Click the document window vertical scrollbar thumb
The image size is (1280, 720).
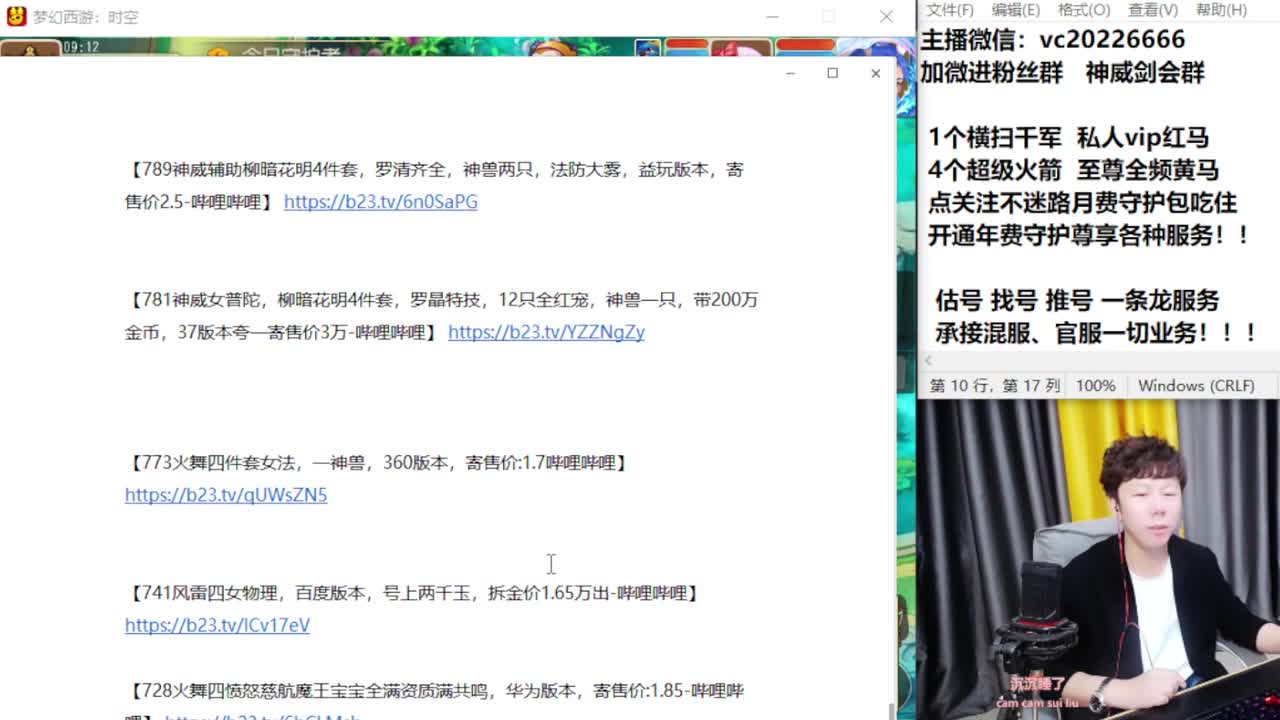coord(890,710)
